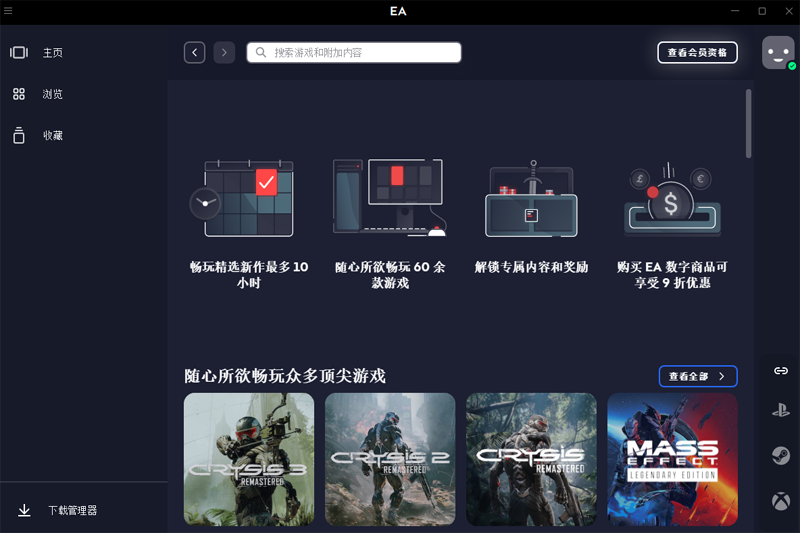Click the forward navigation arrow
Image resolution: width=800 pixels, height=533 pixels.
[x=224, y=52]
